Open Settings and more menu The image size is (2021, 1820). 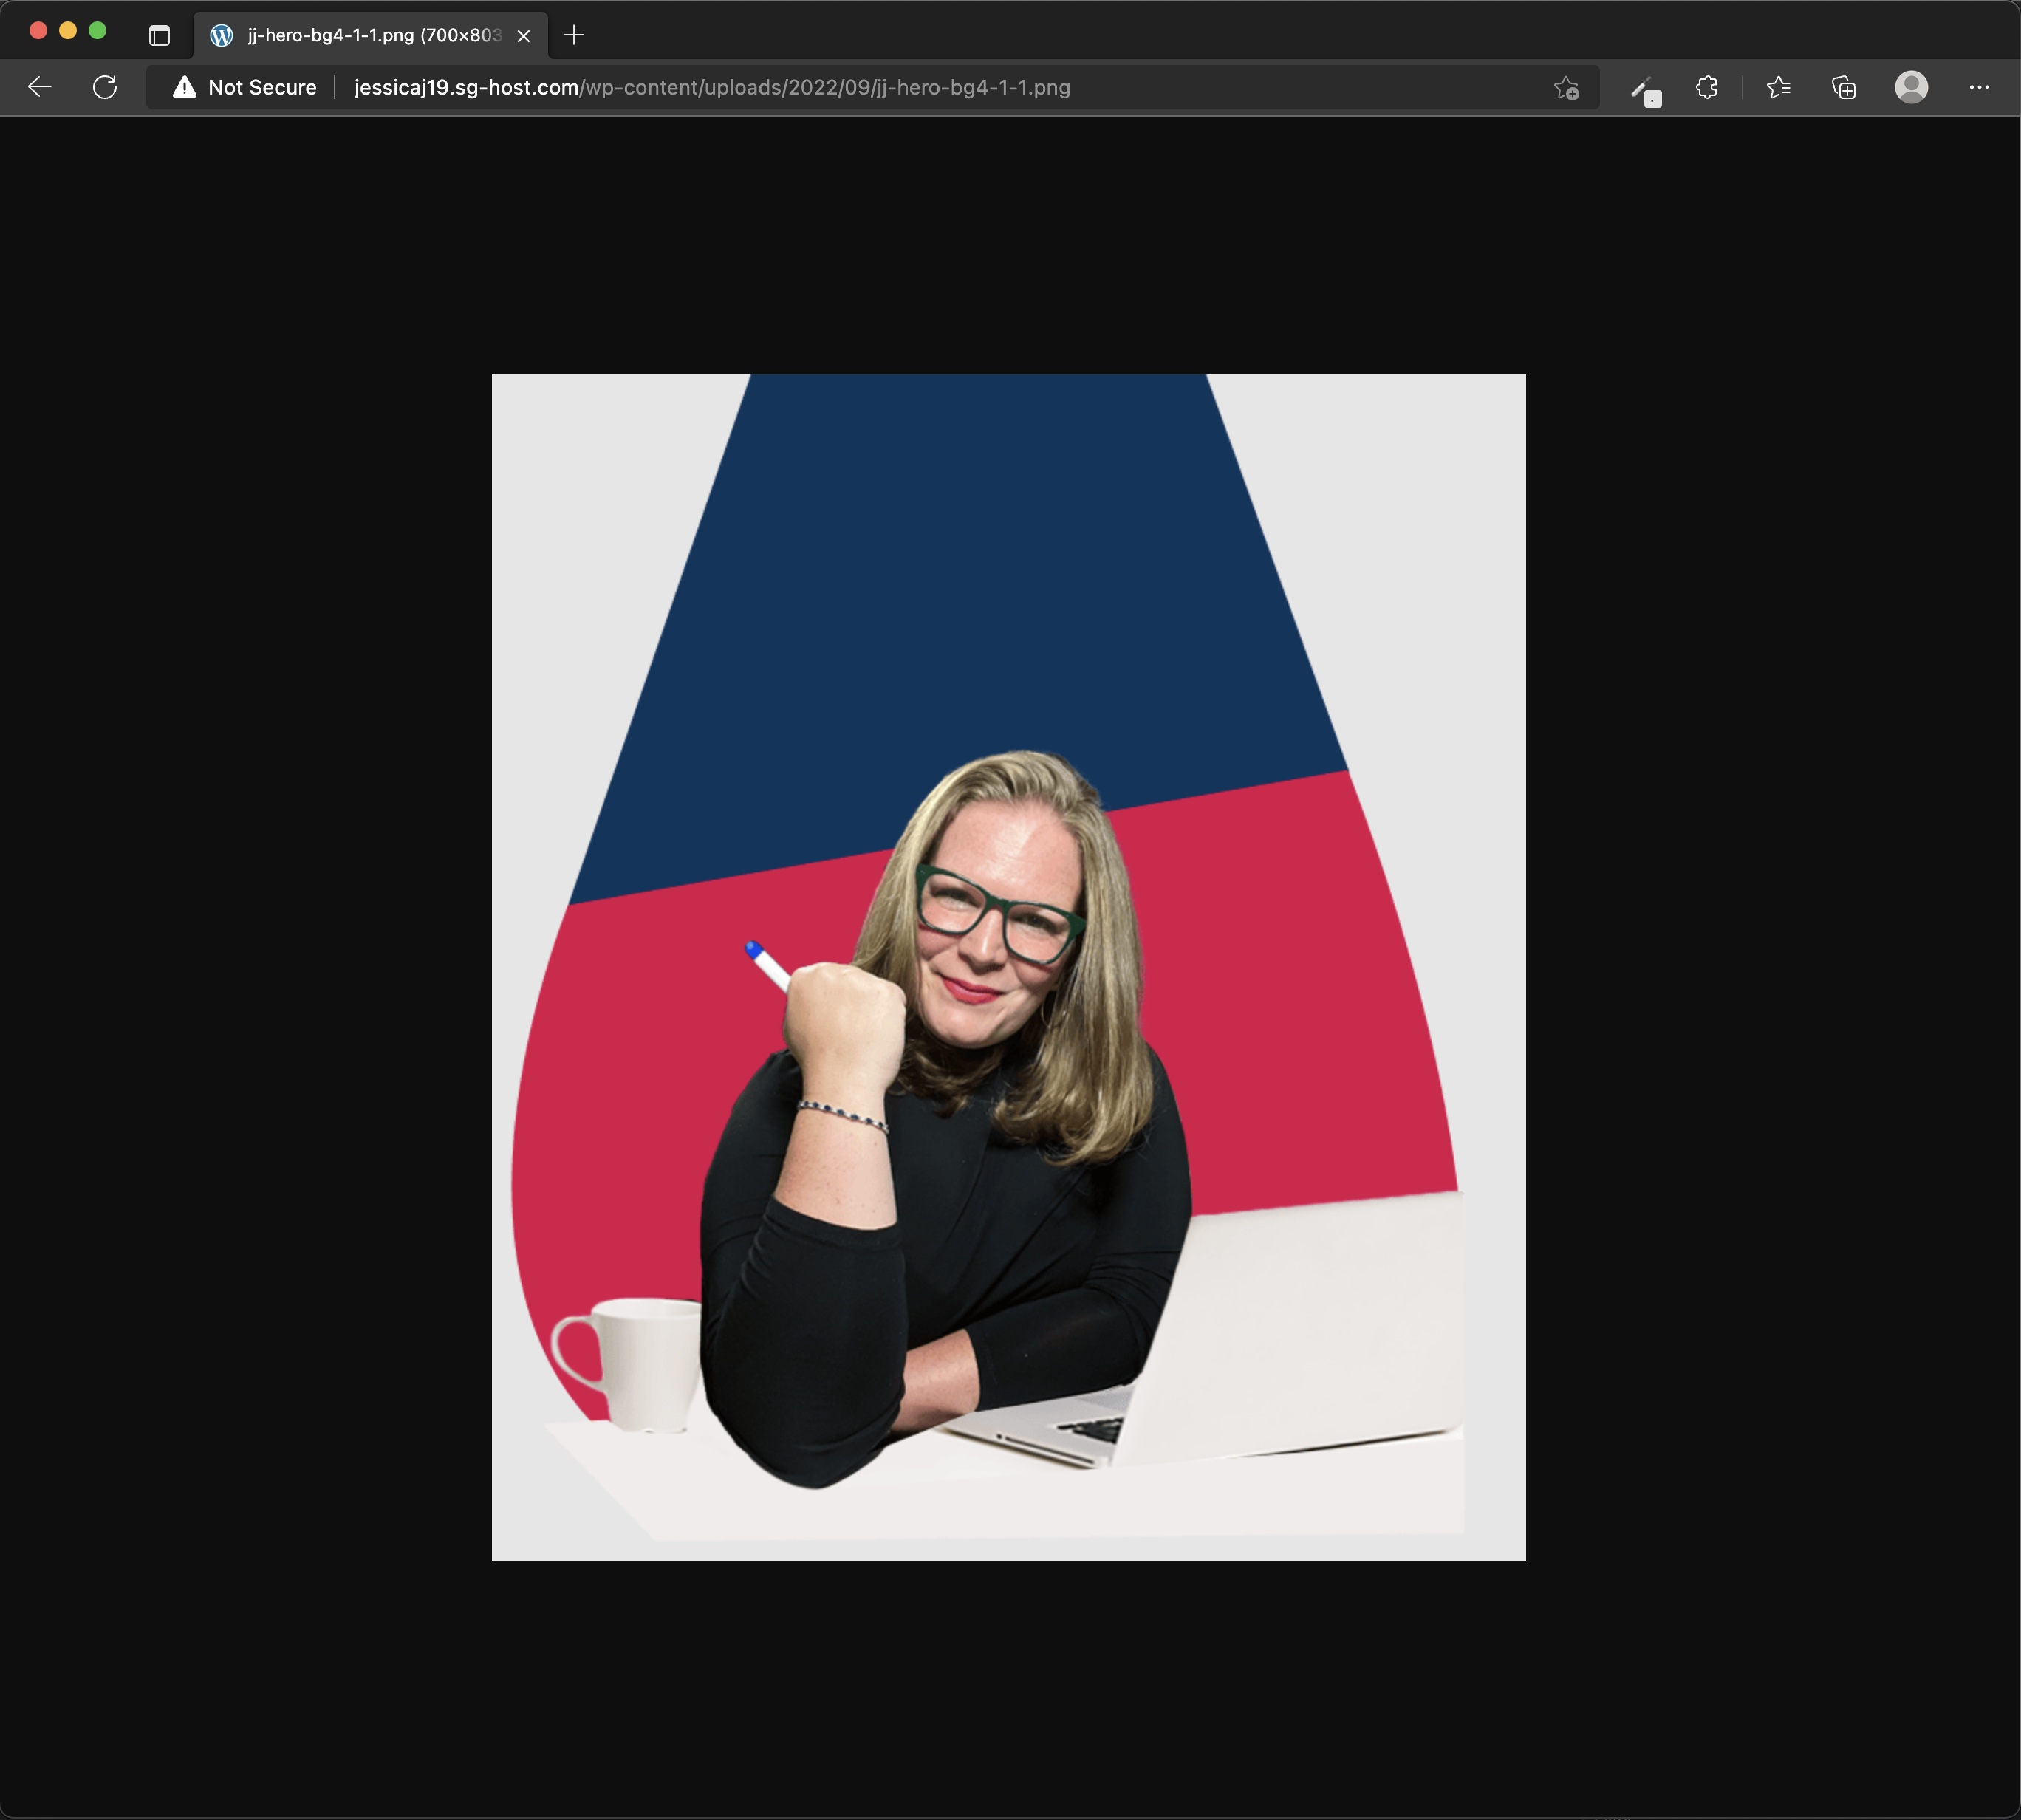click(1979, 87)
